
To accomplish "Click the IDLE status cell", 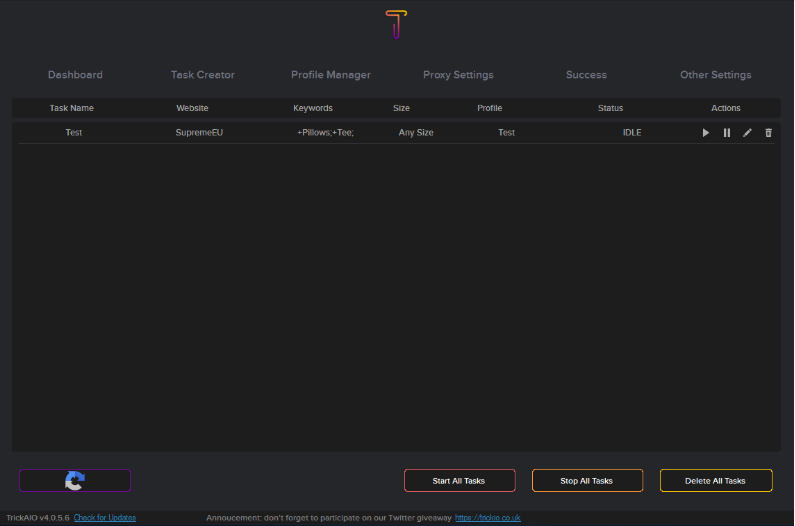I will click(632, 132).
